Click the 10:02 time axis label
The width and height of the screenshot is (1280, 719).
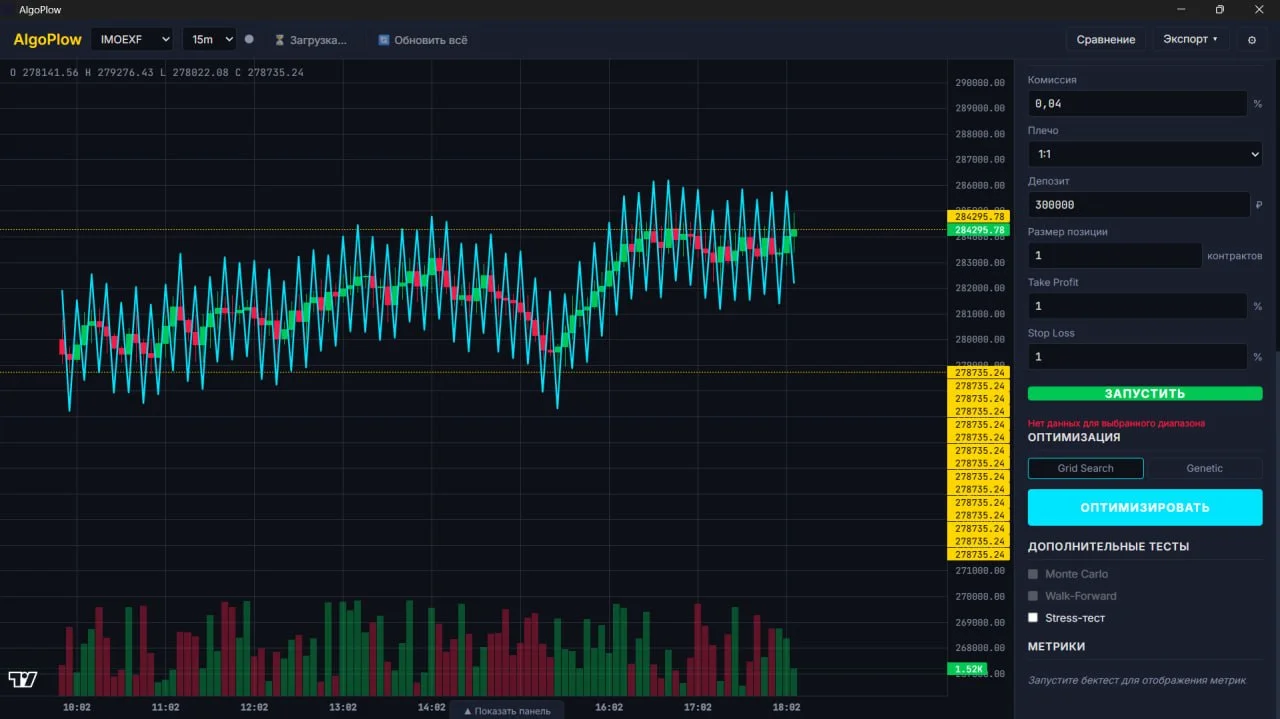pos(77,707)
